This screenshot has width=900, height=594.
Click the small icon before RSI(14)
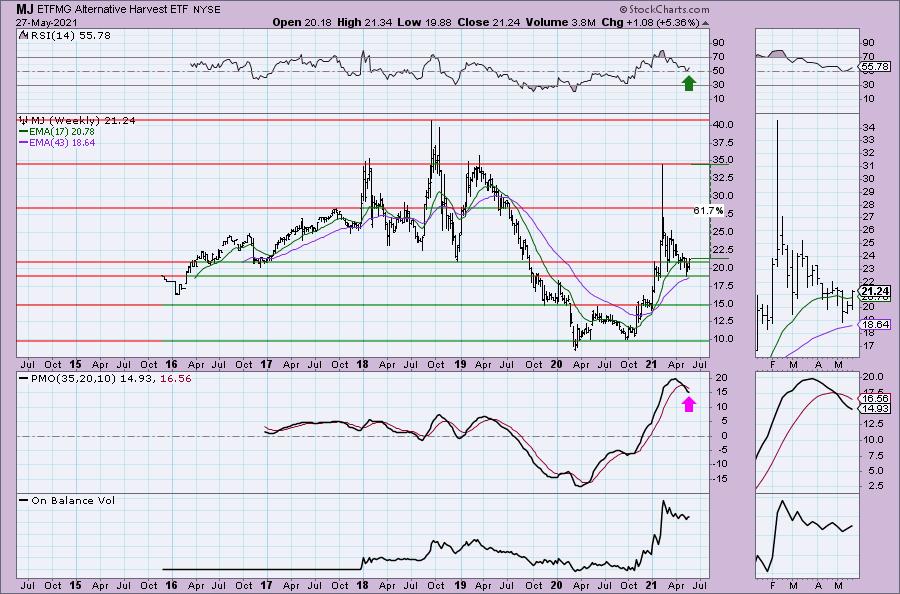coord(23,35)
